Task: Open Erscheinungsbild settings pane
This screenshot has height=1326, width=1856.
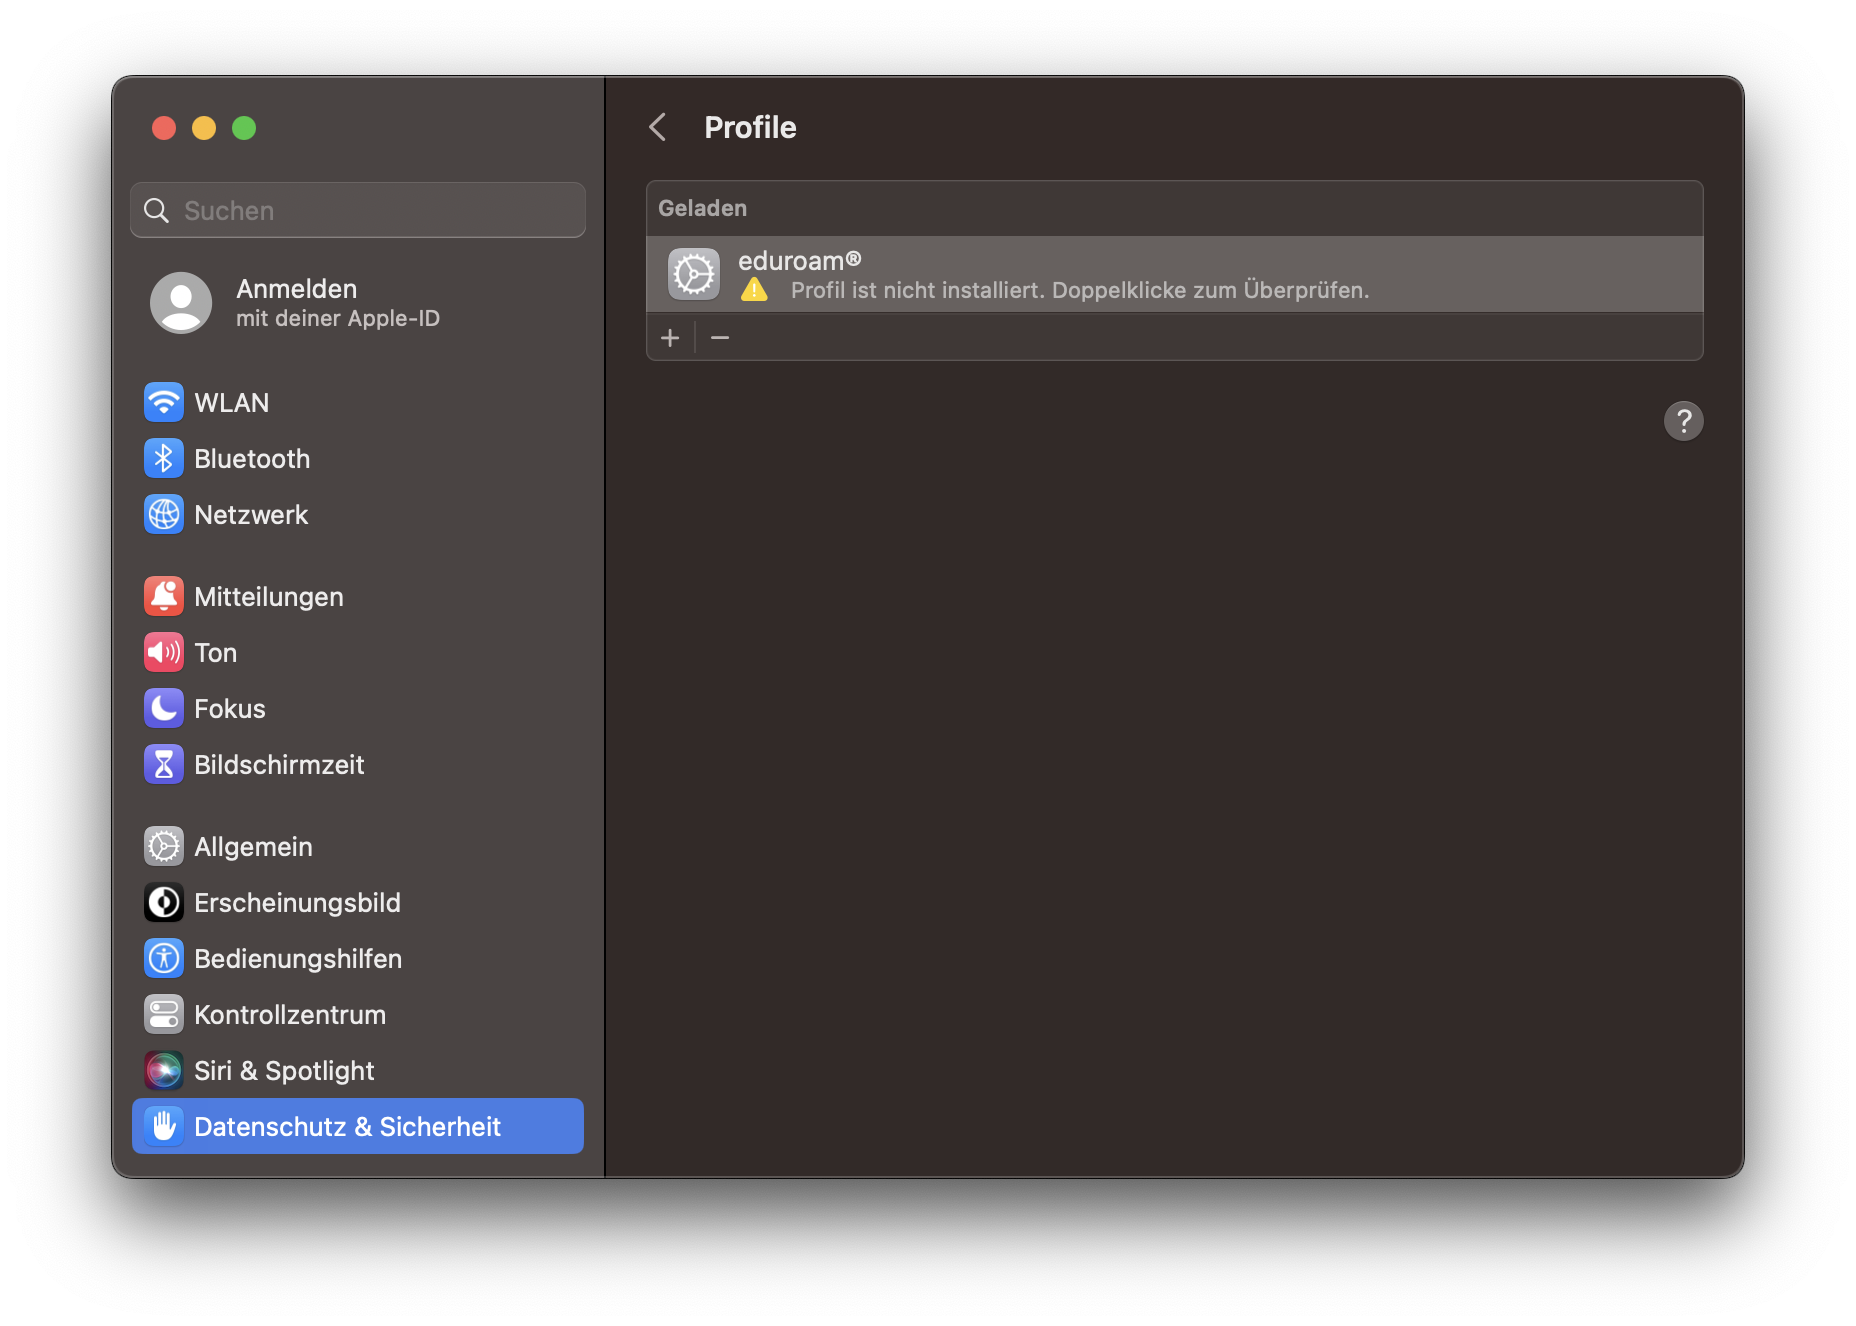Action: pyautogui.click(x=297, y=903)
